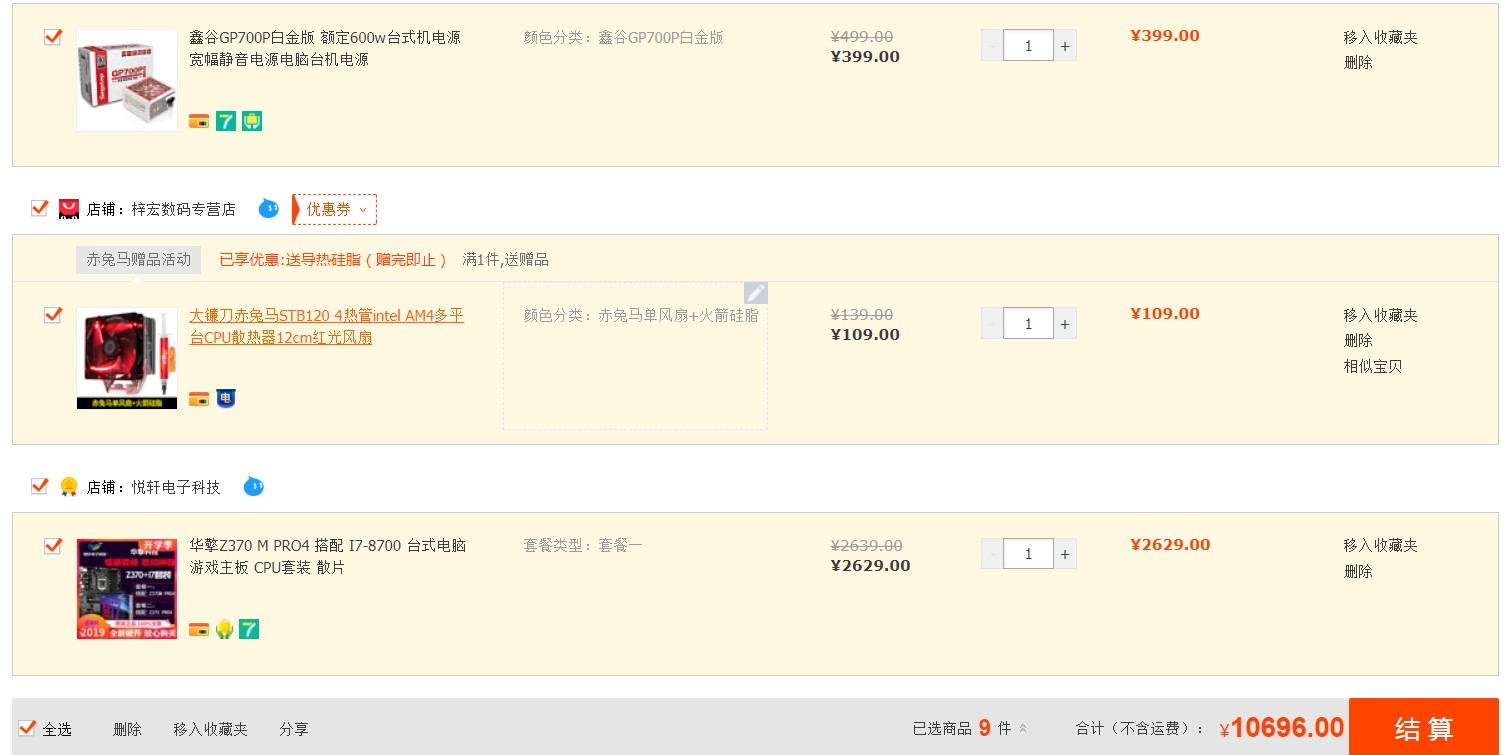Open 鑫谷GP700P白金版 product title
This screenshot has height=755, width=1510.
point(325,48)
